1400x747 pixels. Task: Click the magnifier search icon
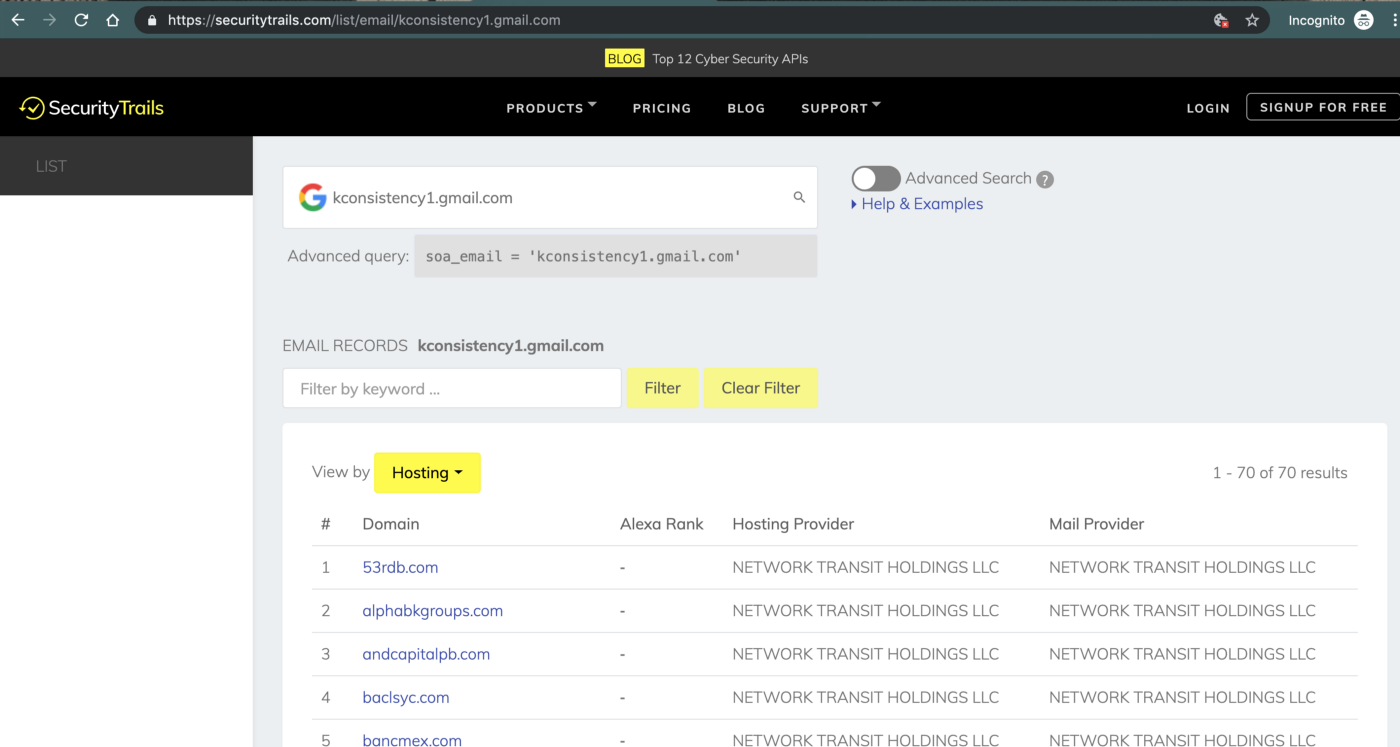[799, 197]
